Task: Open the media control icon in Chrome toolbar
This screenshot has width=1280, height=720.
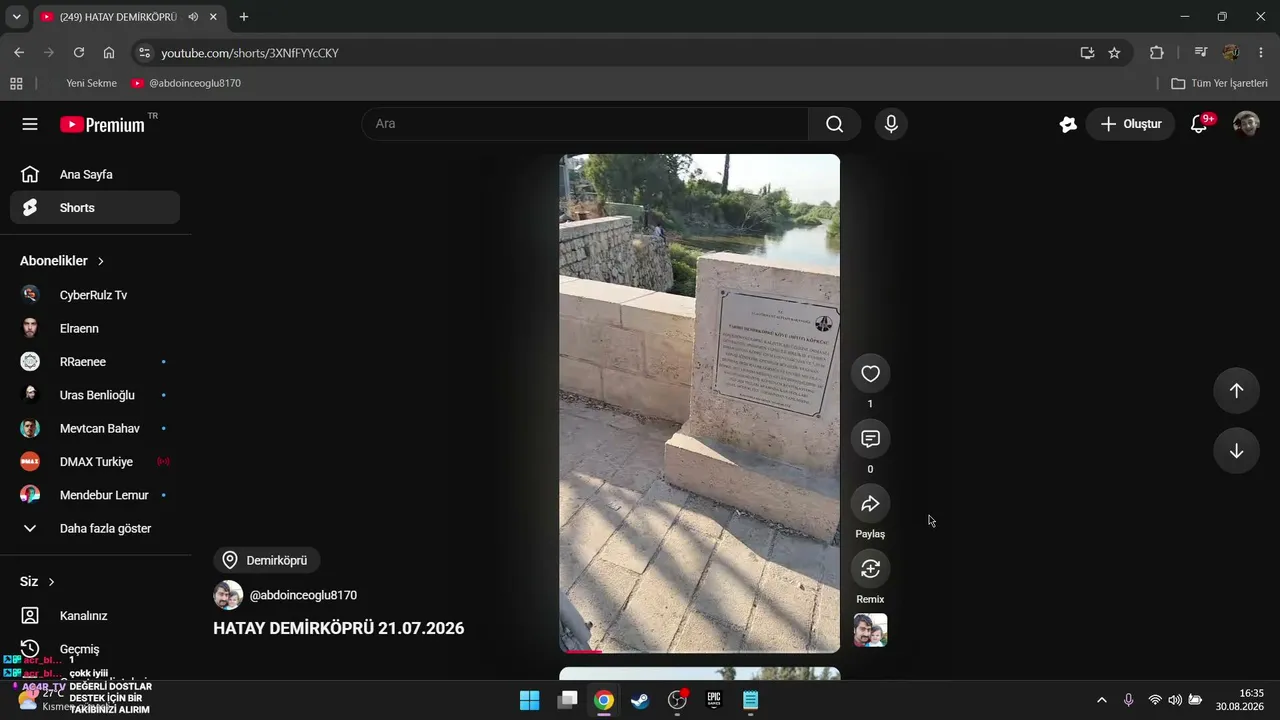Action: 1201,53
